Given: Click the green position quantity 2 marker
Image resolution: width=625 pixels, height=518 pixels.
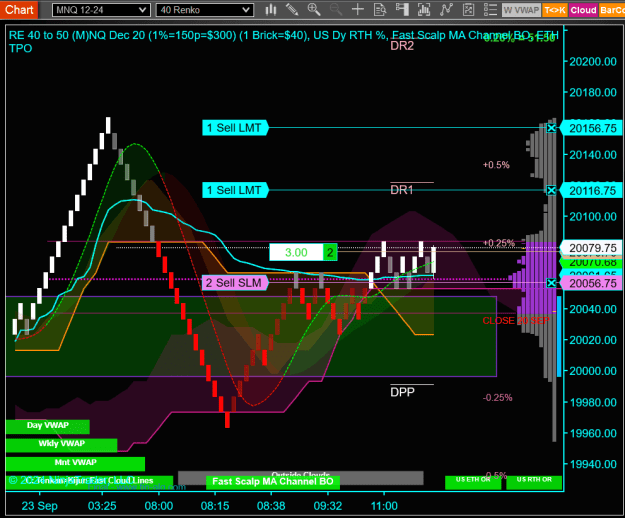Looking at the screenshot, I should coord(330,252).
